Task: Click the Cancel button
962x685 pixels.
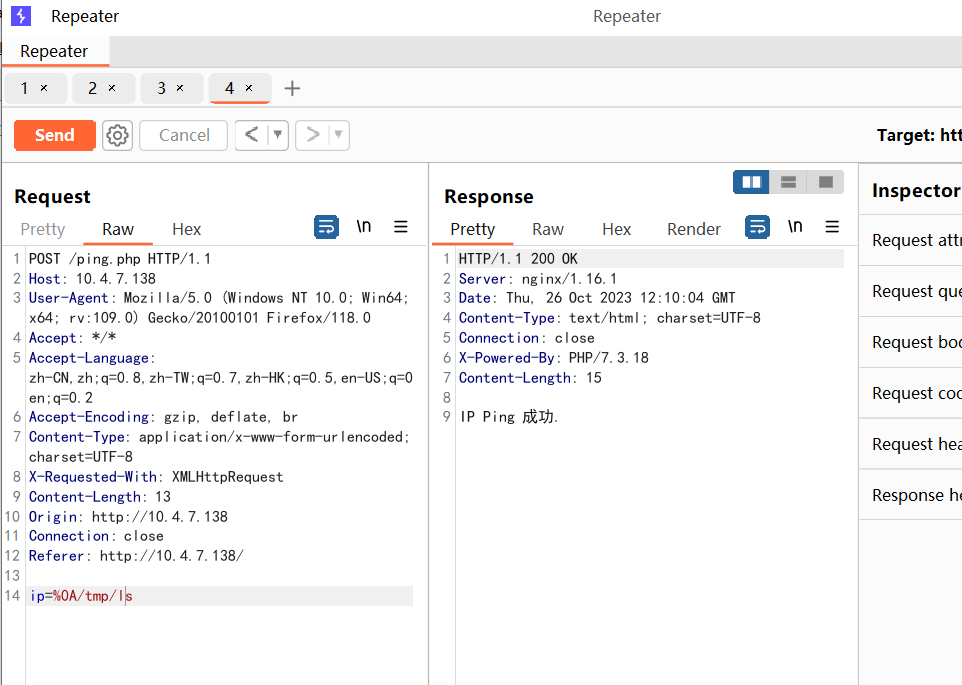Action: (183, 135)
